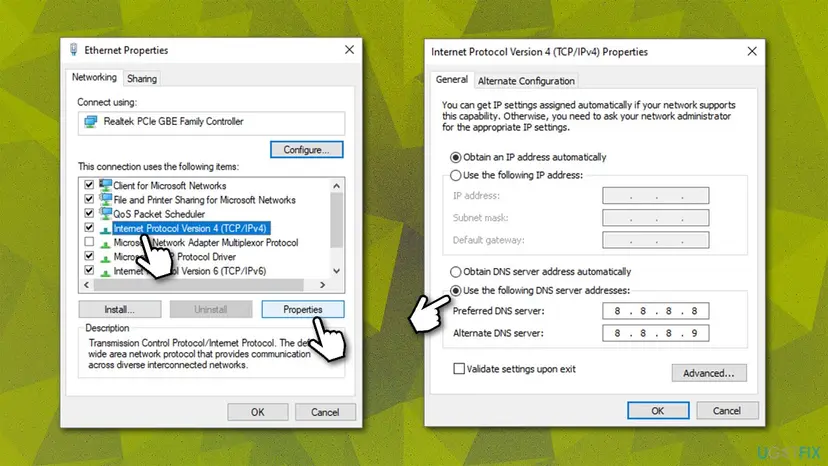828x466 pixels.
Task: Select Network Adapter Multiplexor Protocol row
Action: pyautogui.click(x=206, y=243)
